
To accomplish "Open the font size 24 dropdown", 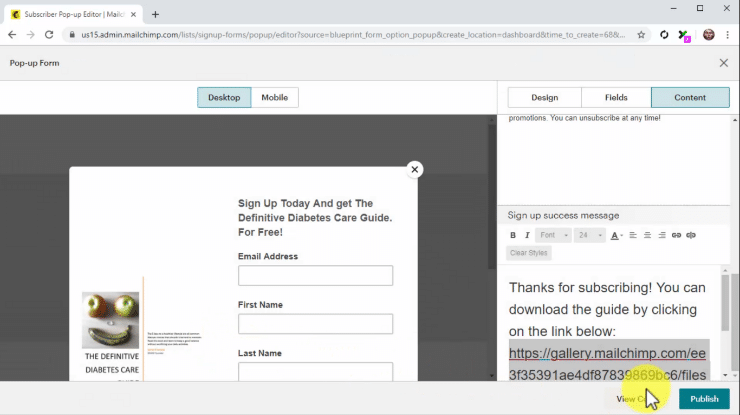I will pos(589,235).
